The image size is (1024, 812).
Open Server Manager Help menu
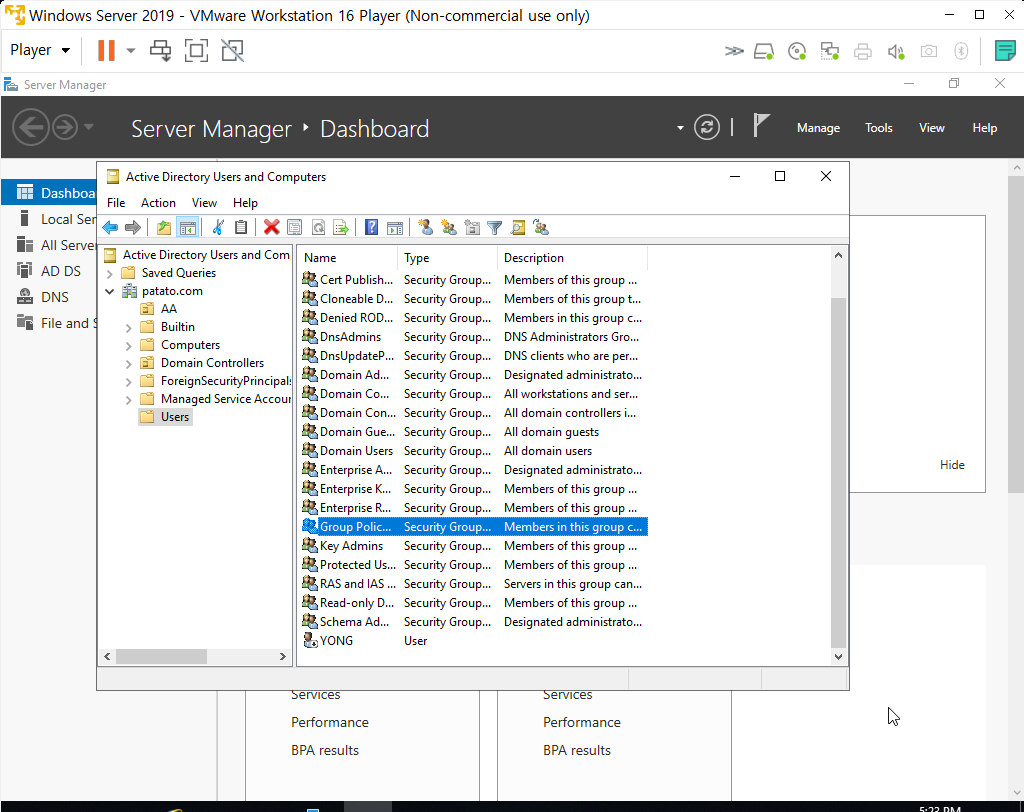pyautogui.click(x=985, y=128)
